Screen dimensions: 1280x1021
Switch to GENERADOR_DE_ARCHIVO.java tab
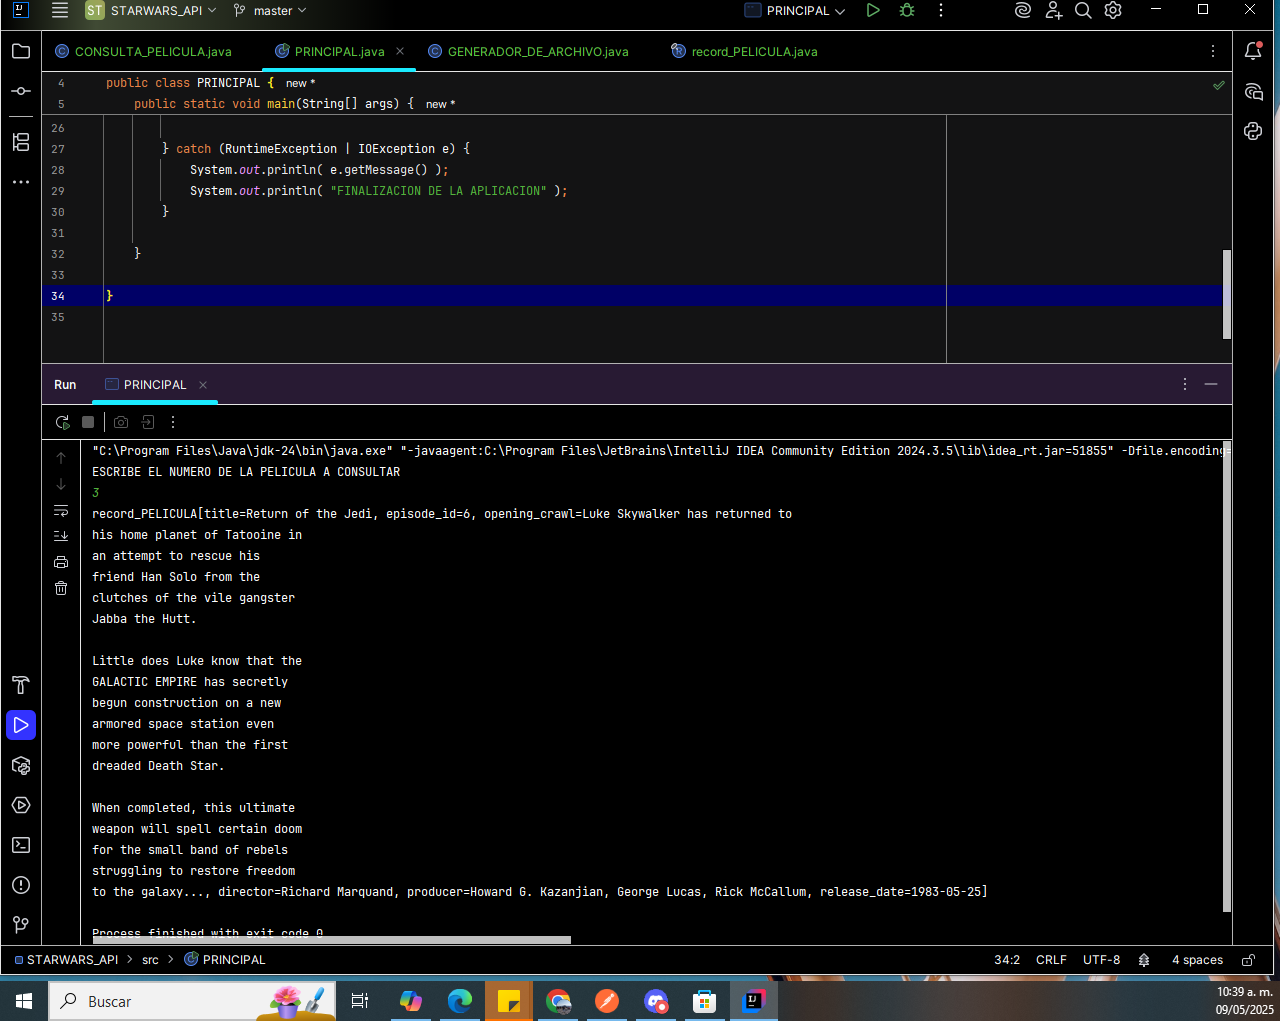(x=528, y=51)
